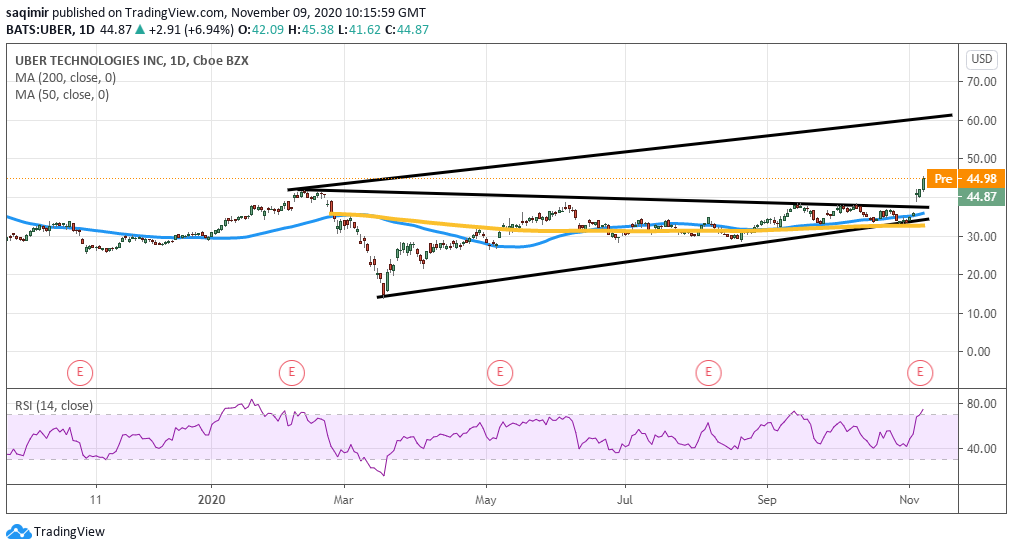The width and height of the screenshot is (1013, 550).
Task: Click the saqimir author name
Action: point(27,12)
